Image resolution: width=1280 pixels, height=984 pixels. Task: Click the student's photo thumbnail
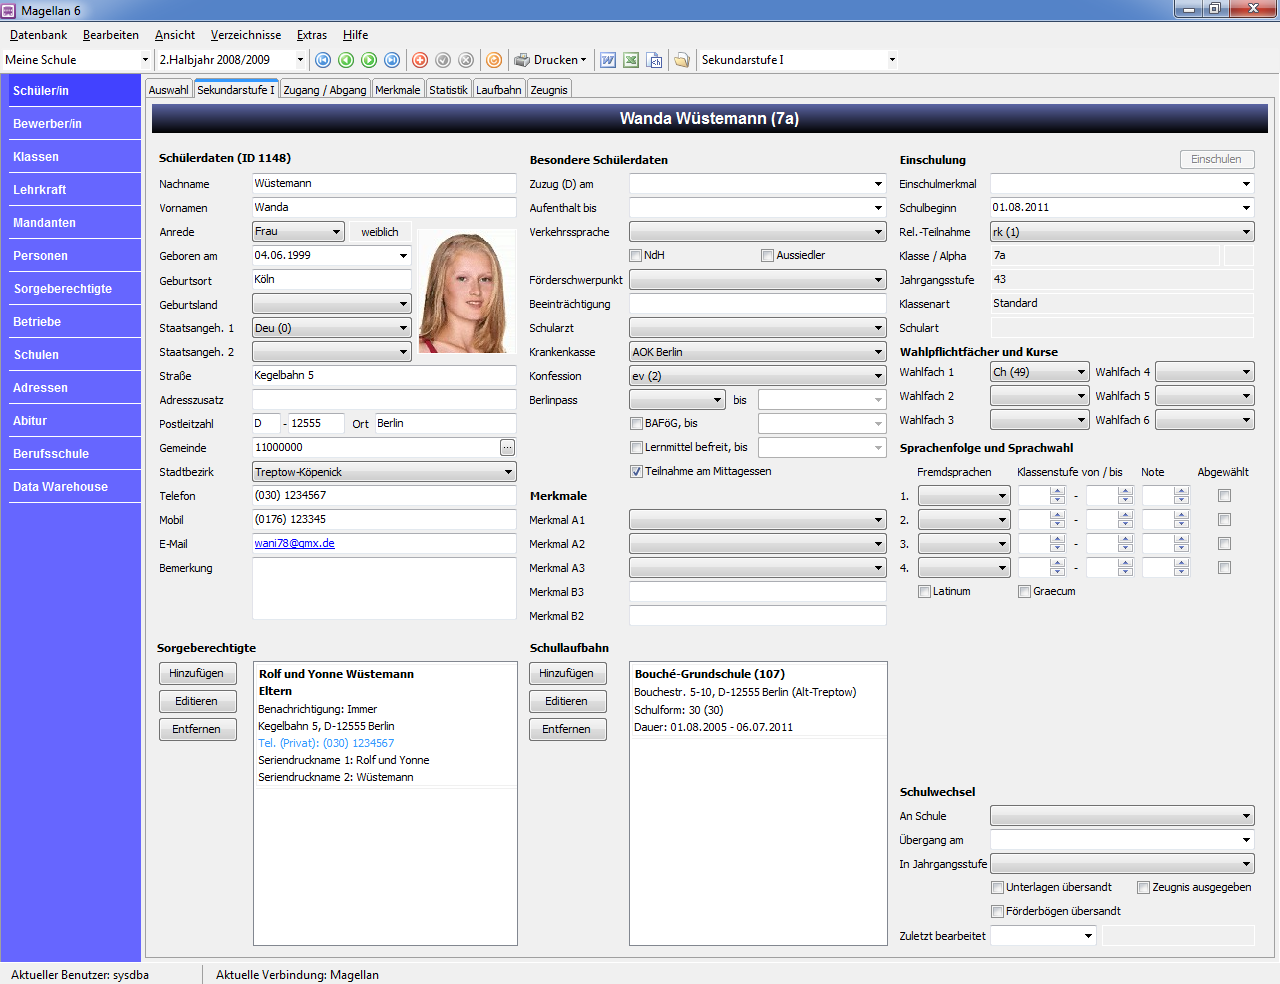pyautogui.click(x=462, y=291)
